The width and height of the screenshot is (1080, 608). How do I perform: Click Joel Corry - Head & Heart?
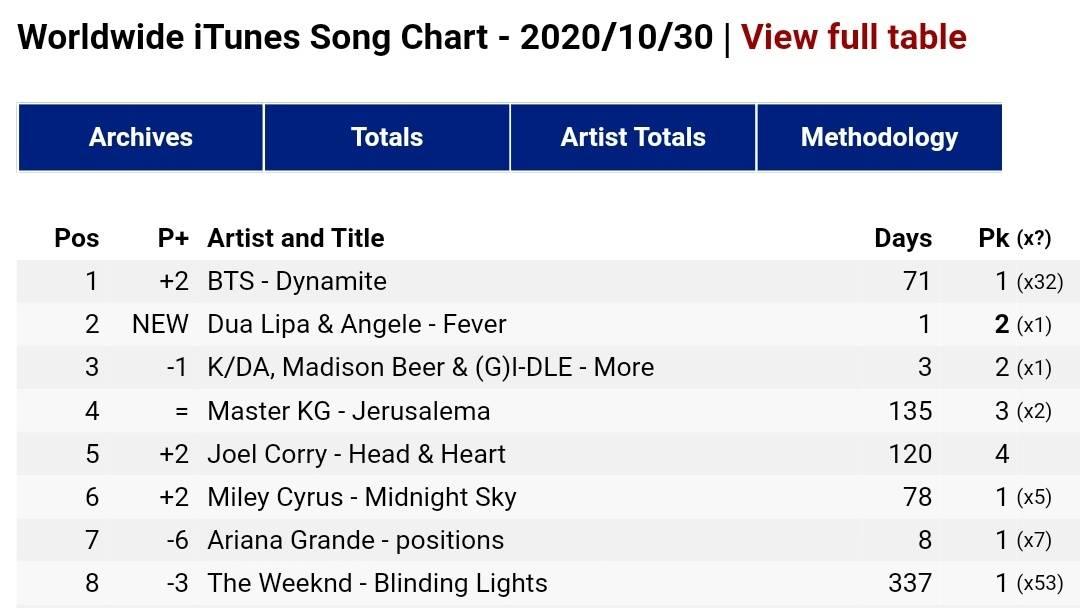(356, 454)
